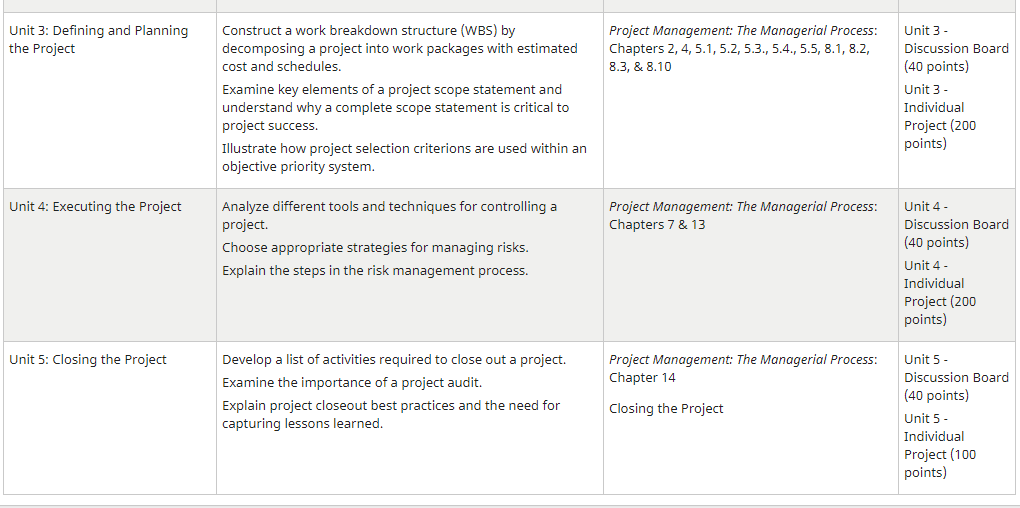
Task: Open the 'Closing the Project' reading link
Action: pos(666,408)
